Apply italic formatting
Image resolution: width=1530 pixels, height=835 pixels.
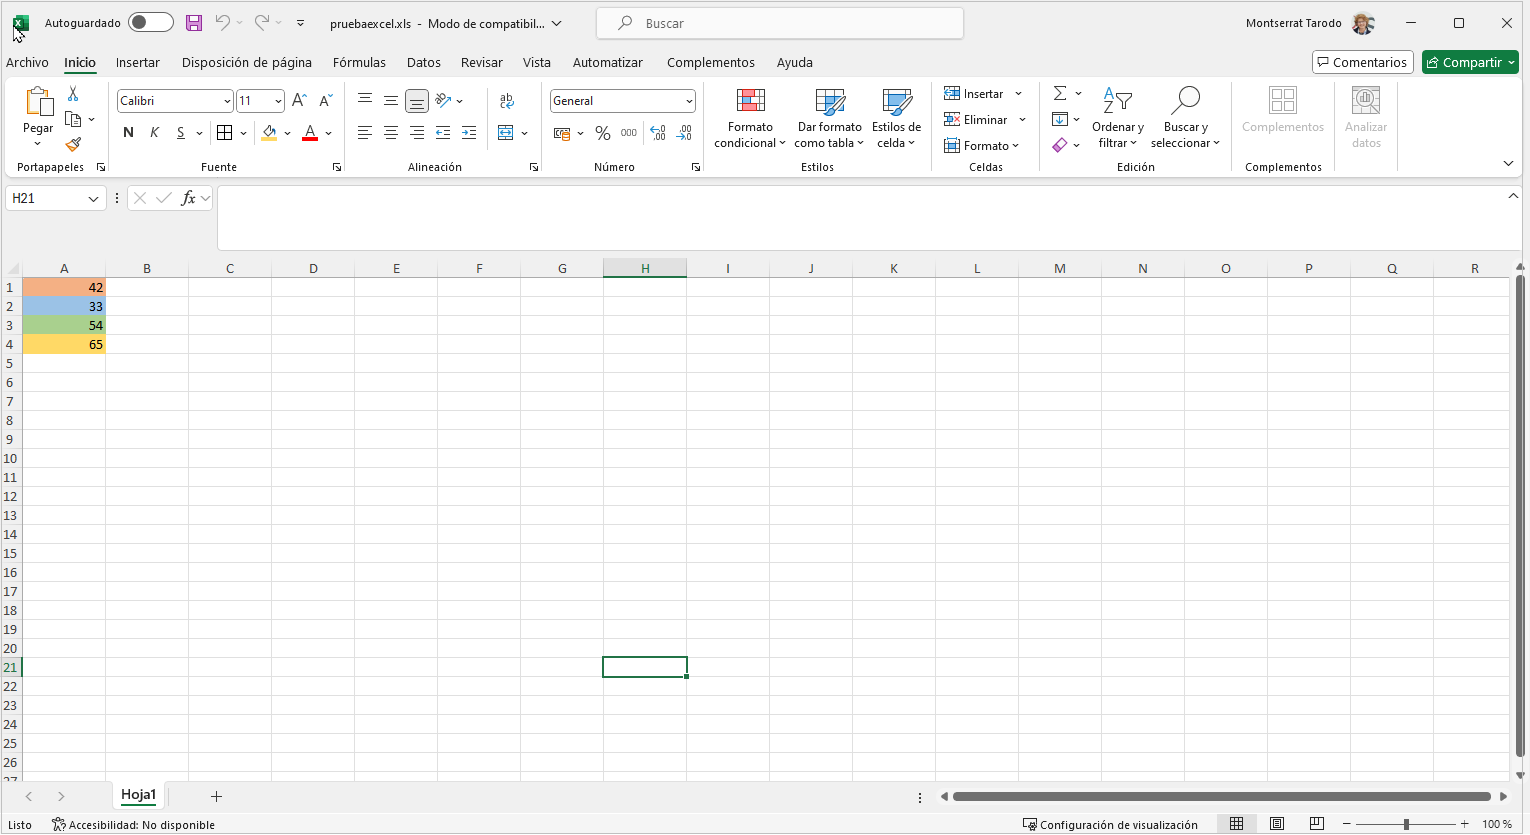tap(154, 132)
